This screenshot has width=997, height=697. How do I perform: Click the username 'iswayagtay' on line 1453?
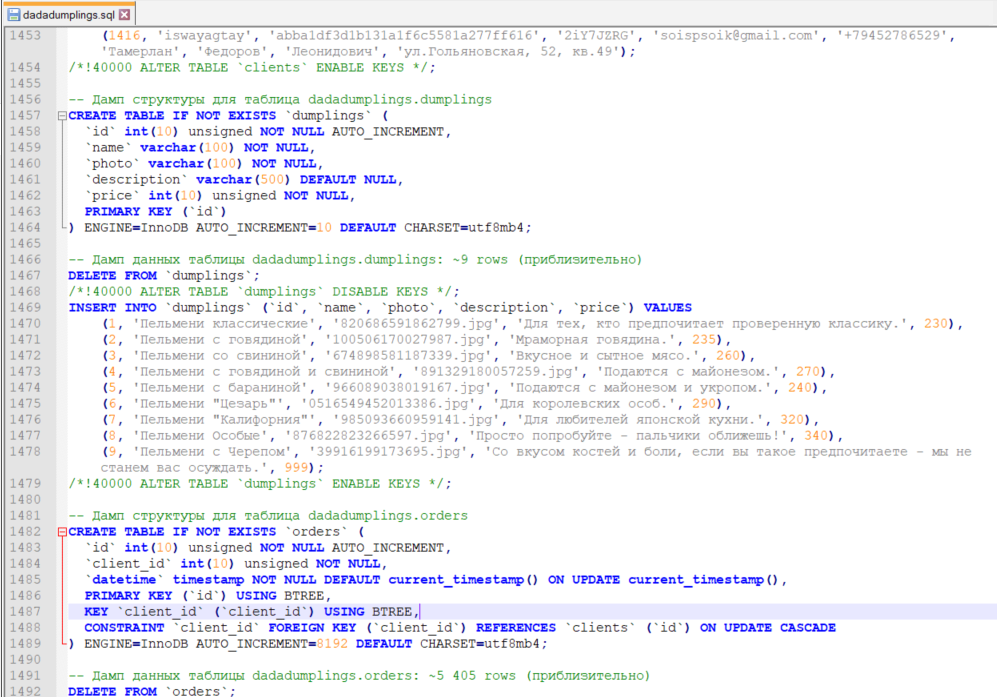click(205, 36)
